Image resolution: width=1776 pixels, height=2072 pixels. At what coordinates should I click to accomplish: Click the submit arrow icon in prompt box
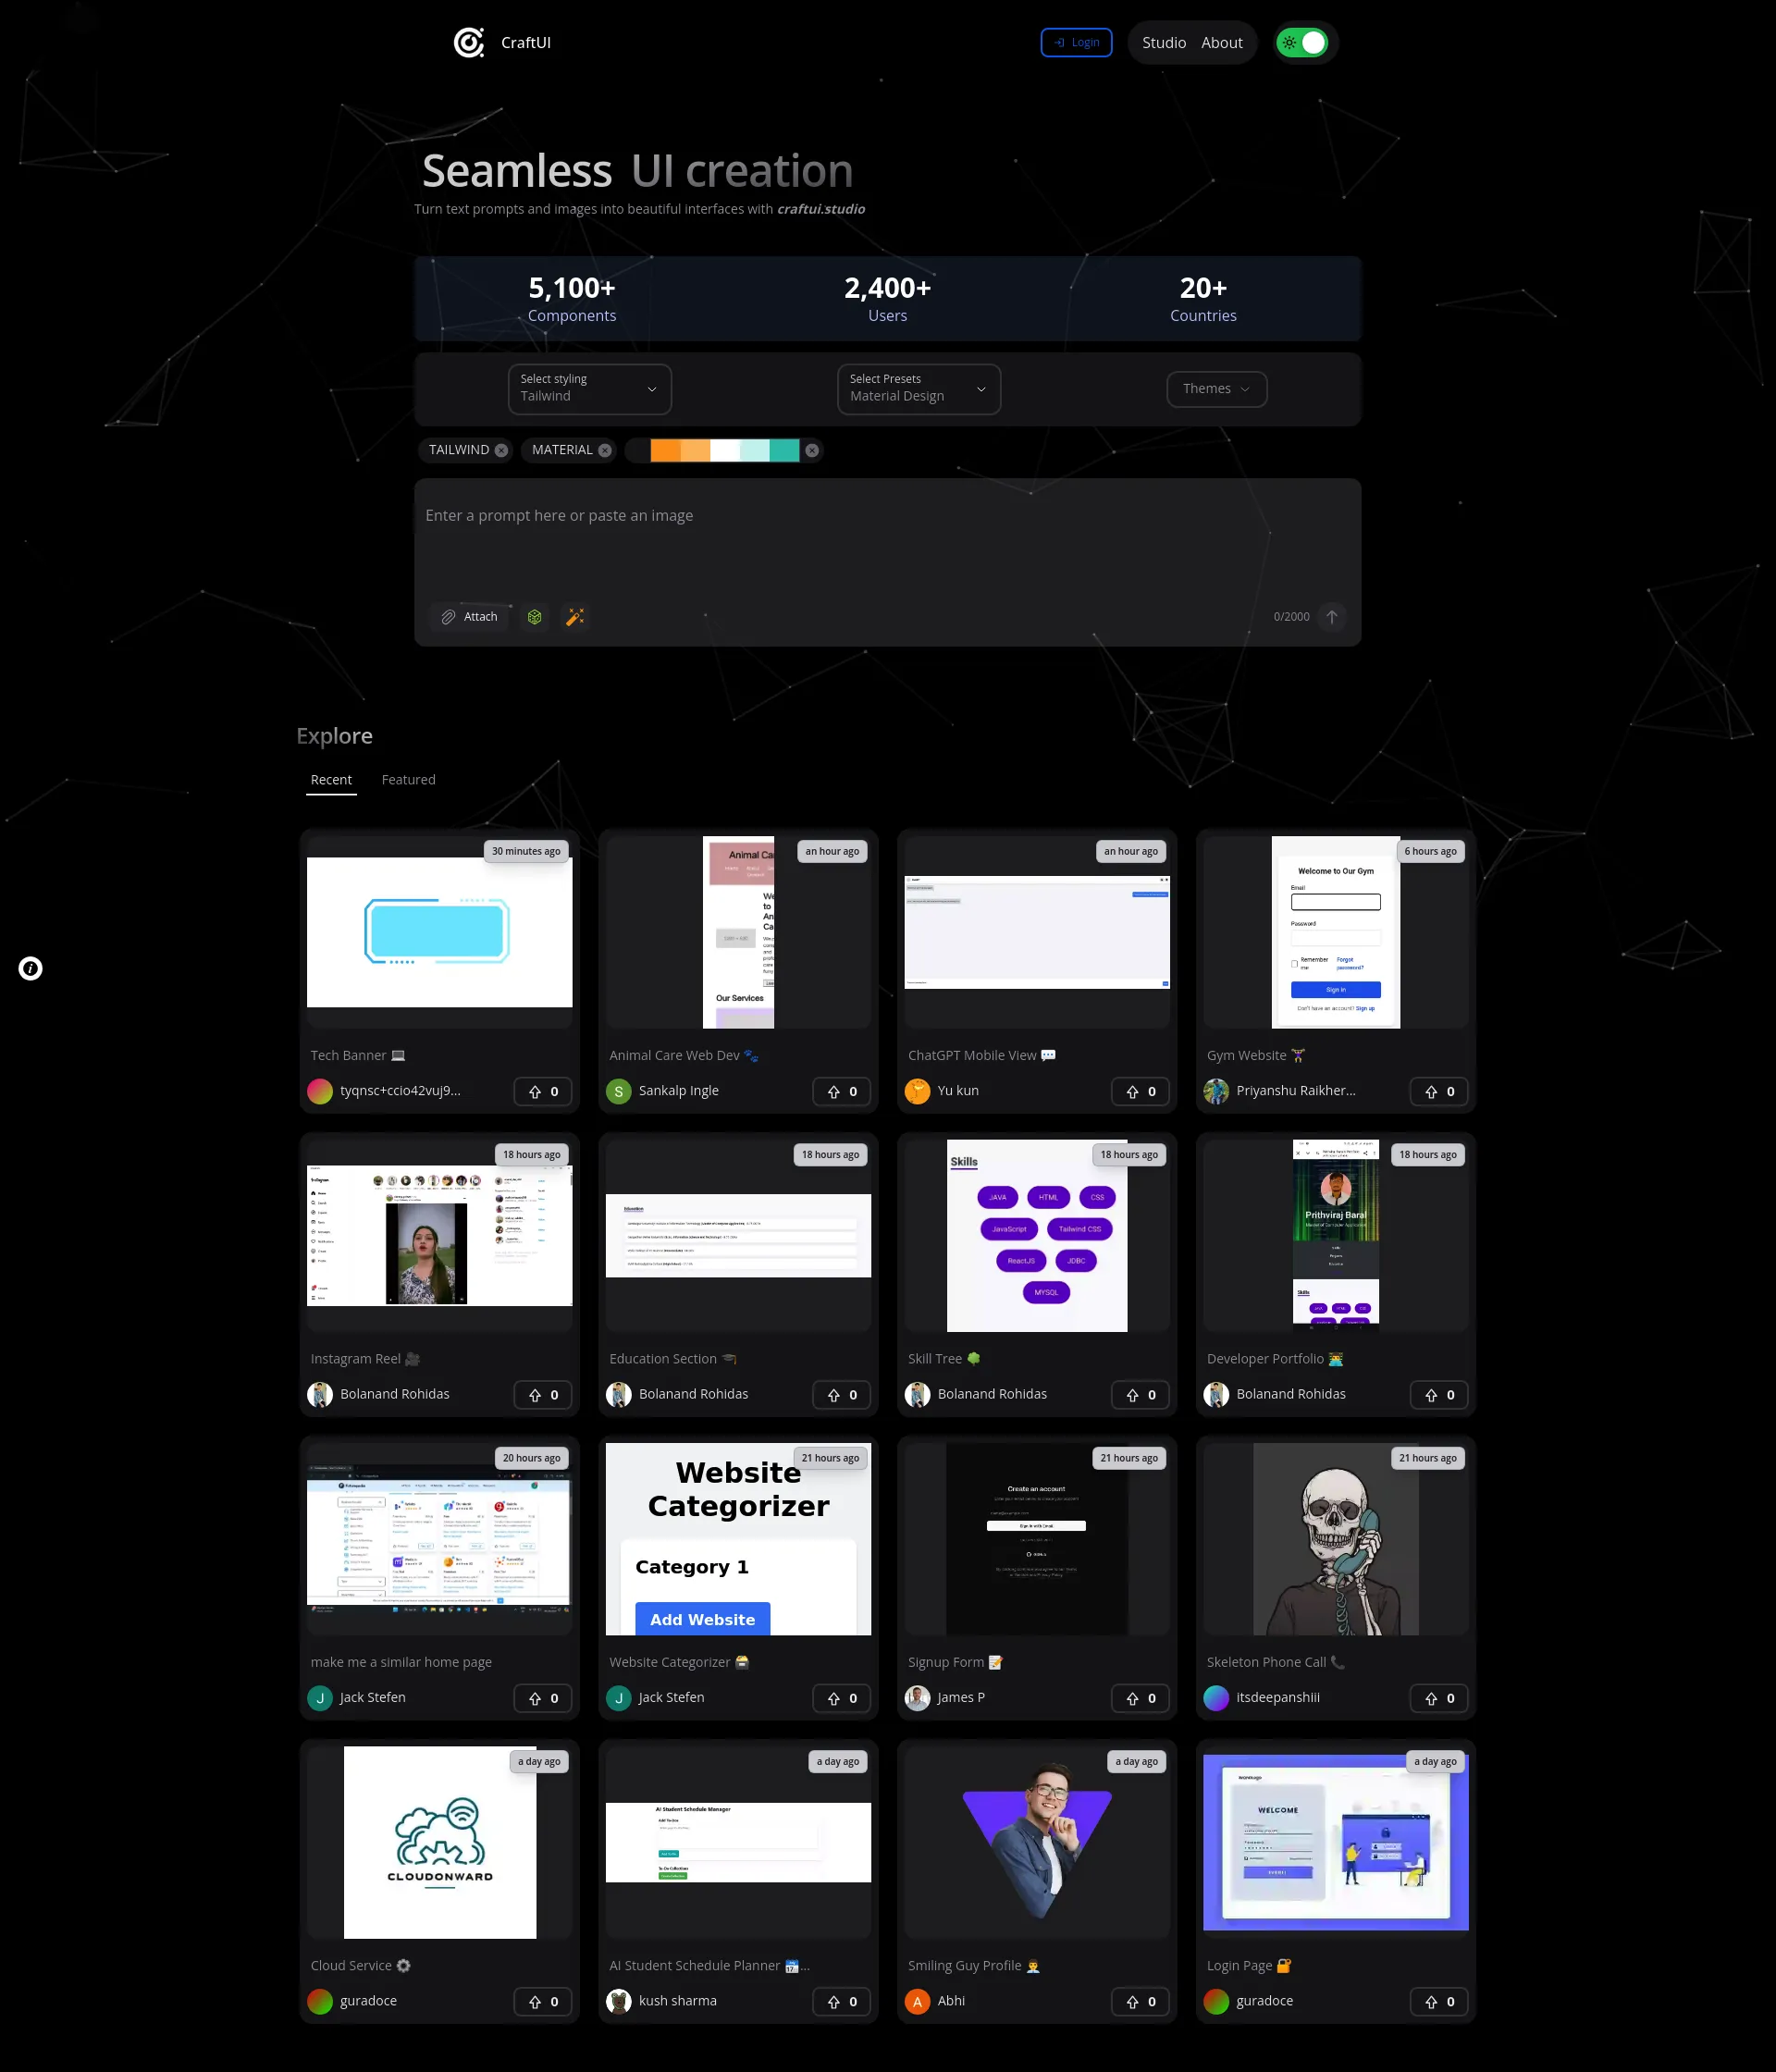pyautogui.click(x=1332, y=617)
